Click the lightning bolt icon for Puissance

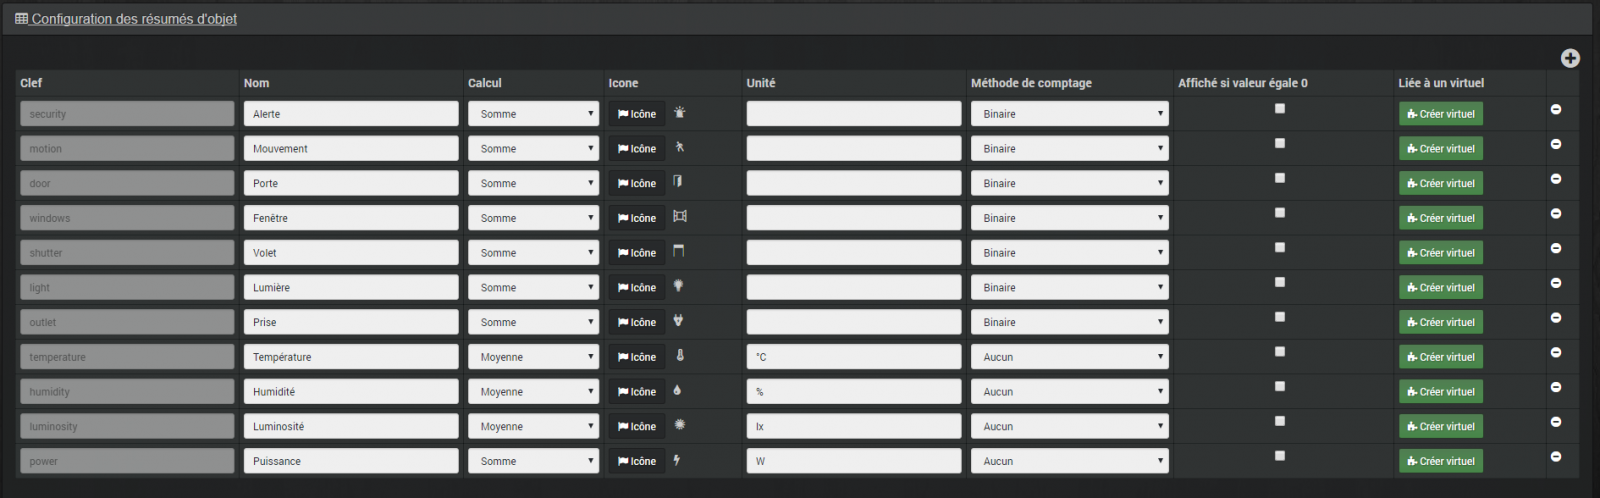tap(677, 460)
